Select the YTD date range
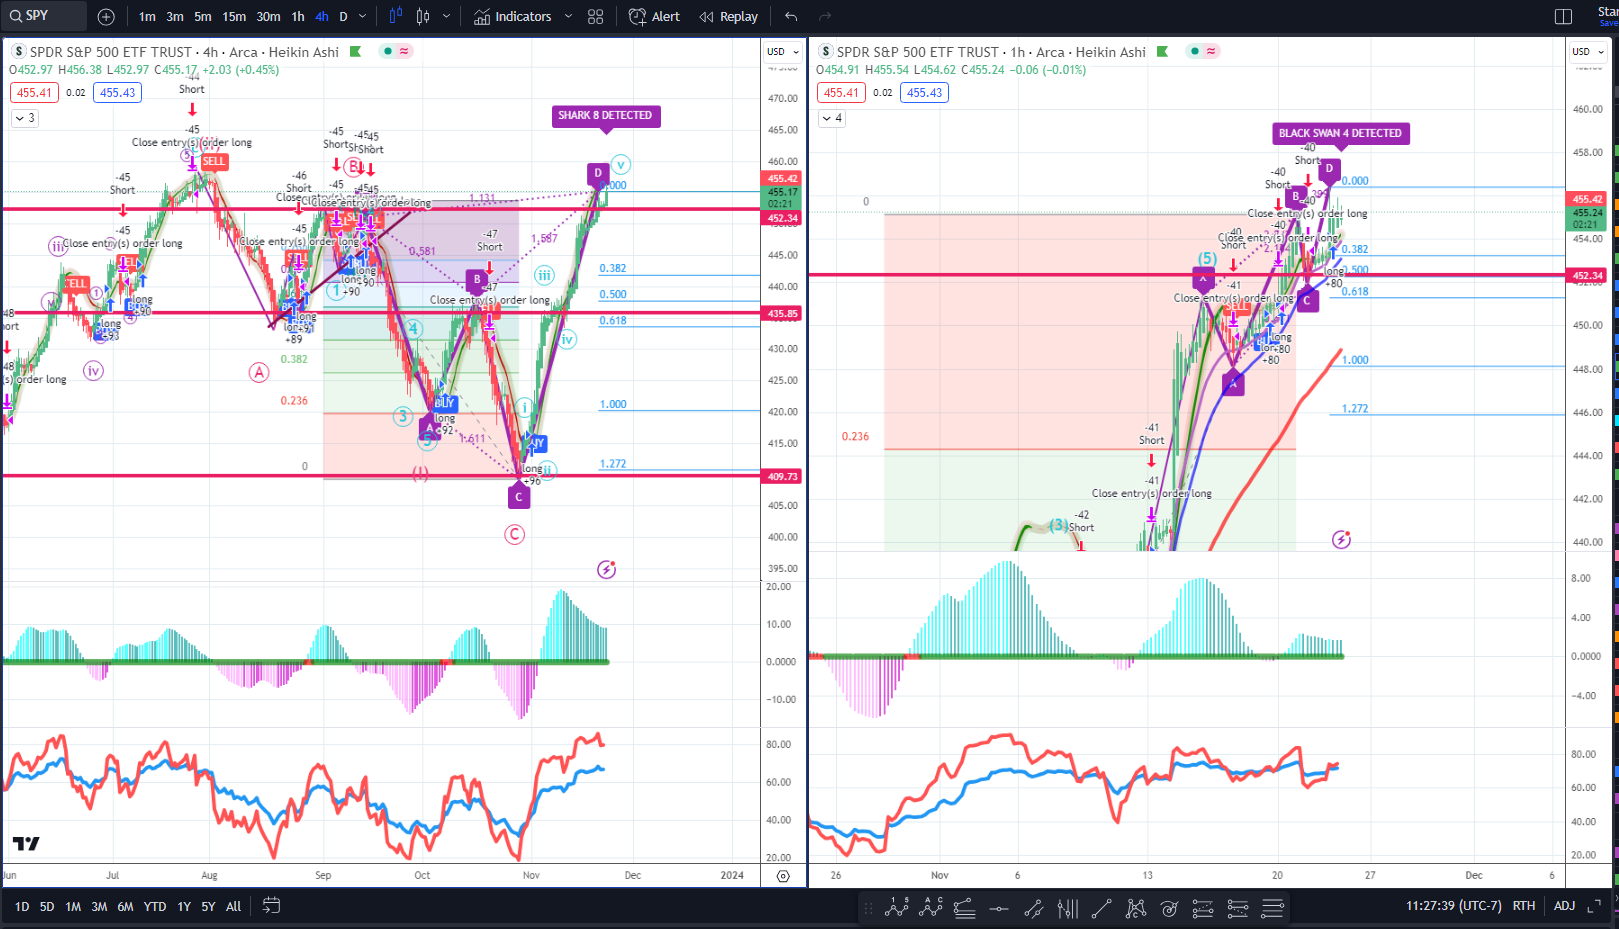The image size is (1619, 929). point(155,907)
